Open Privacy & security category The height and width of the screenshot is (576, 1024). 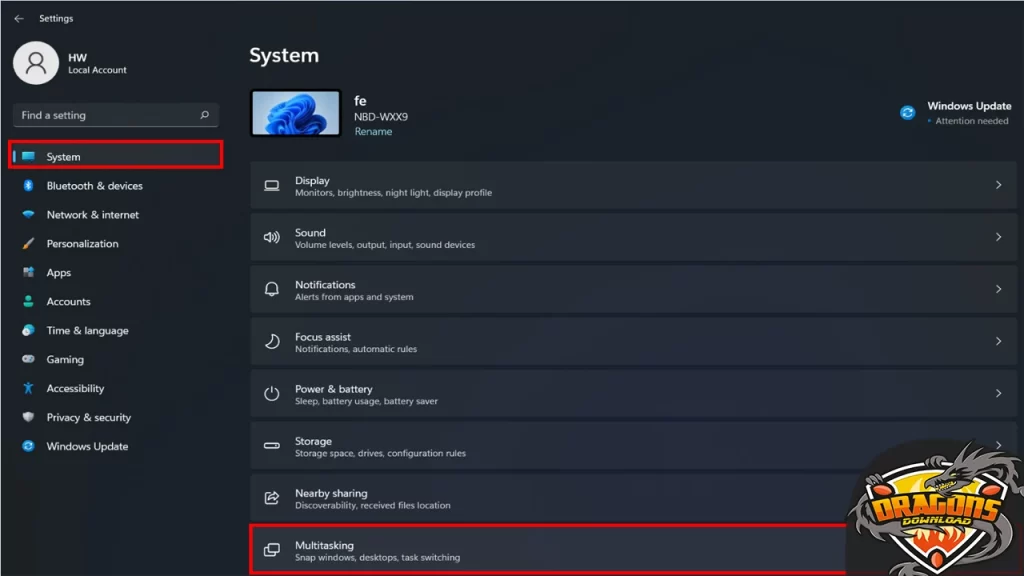tap(88, 418)
